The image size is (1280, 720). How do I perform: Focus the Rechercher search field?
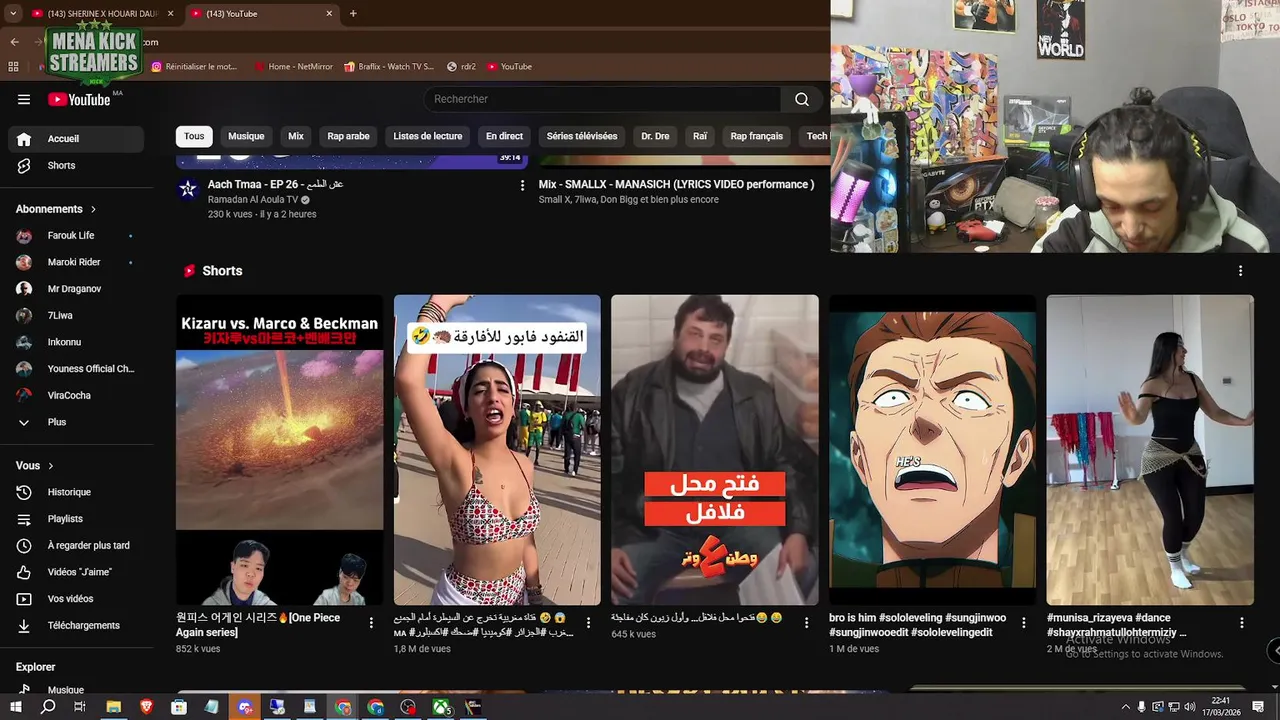tap(603, 99)
